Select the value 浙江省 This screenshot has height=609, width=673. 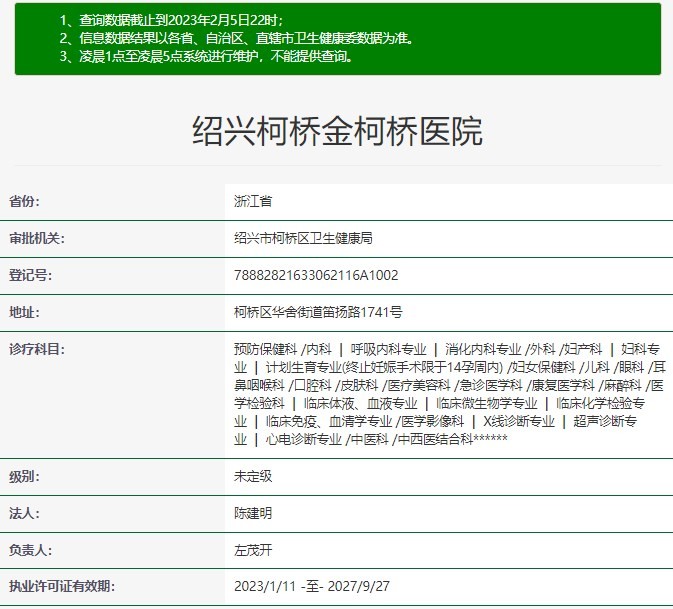pos(253,201)
